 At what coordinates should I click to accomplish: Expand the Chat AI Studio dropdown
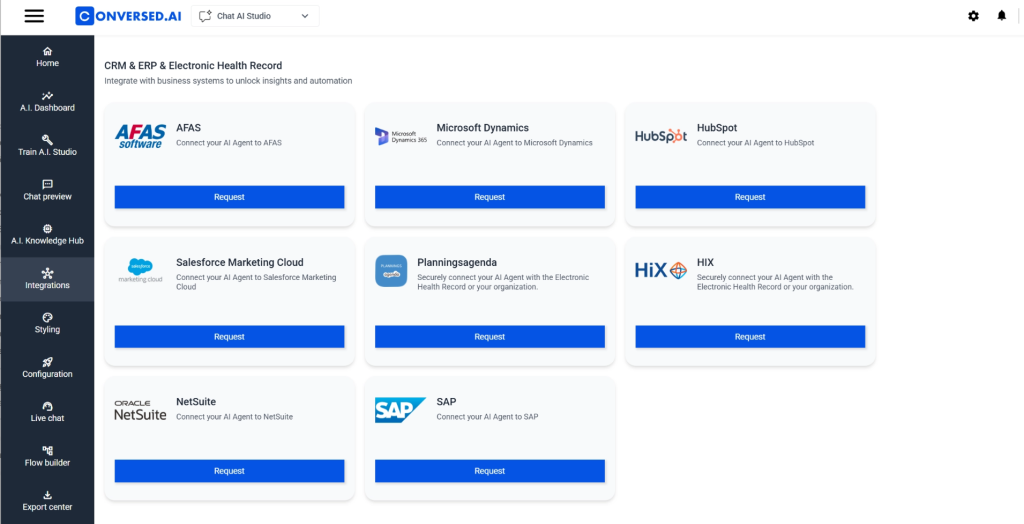click(255, 16)
